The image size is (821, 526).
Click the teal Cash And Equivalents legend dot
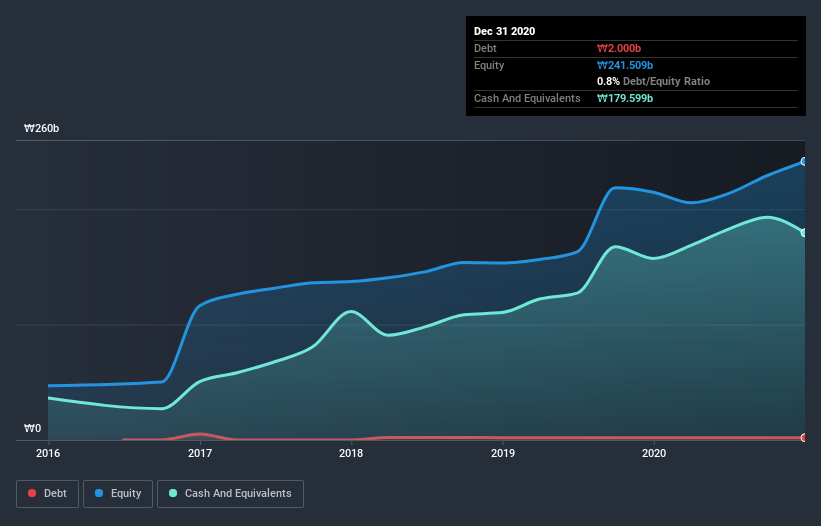[x=173, y=493]
